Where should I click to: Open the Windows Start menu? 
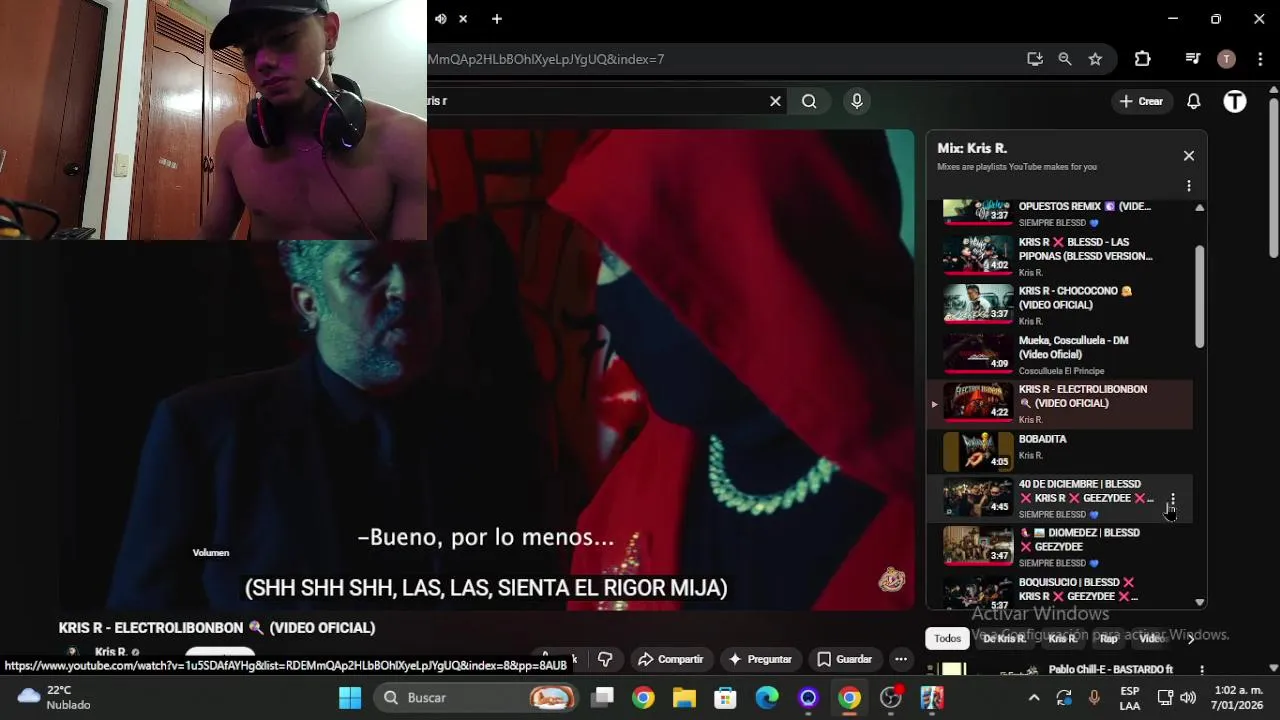click(x=350, y=698)
